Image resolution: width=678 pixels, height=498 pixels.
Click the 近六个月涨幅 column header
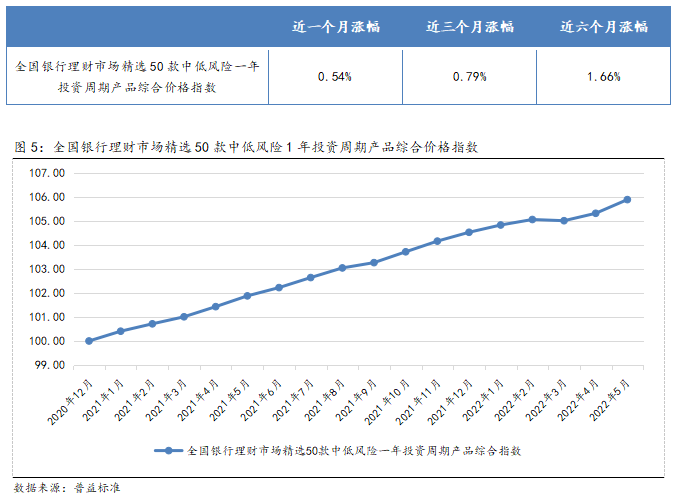(x=603, y=26)
